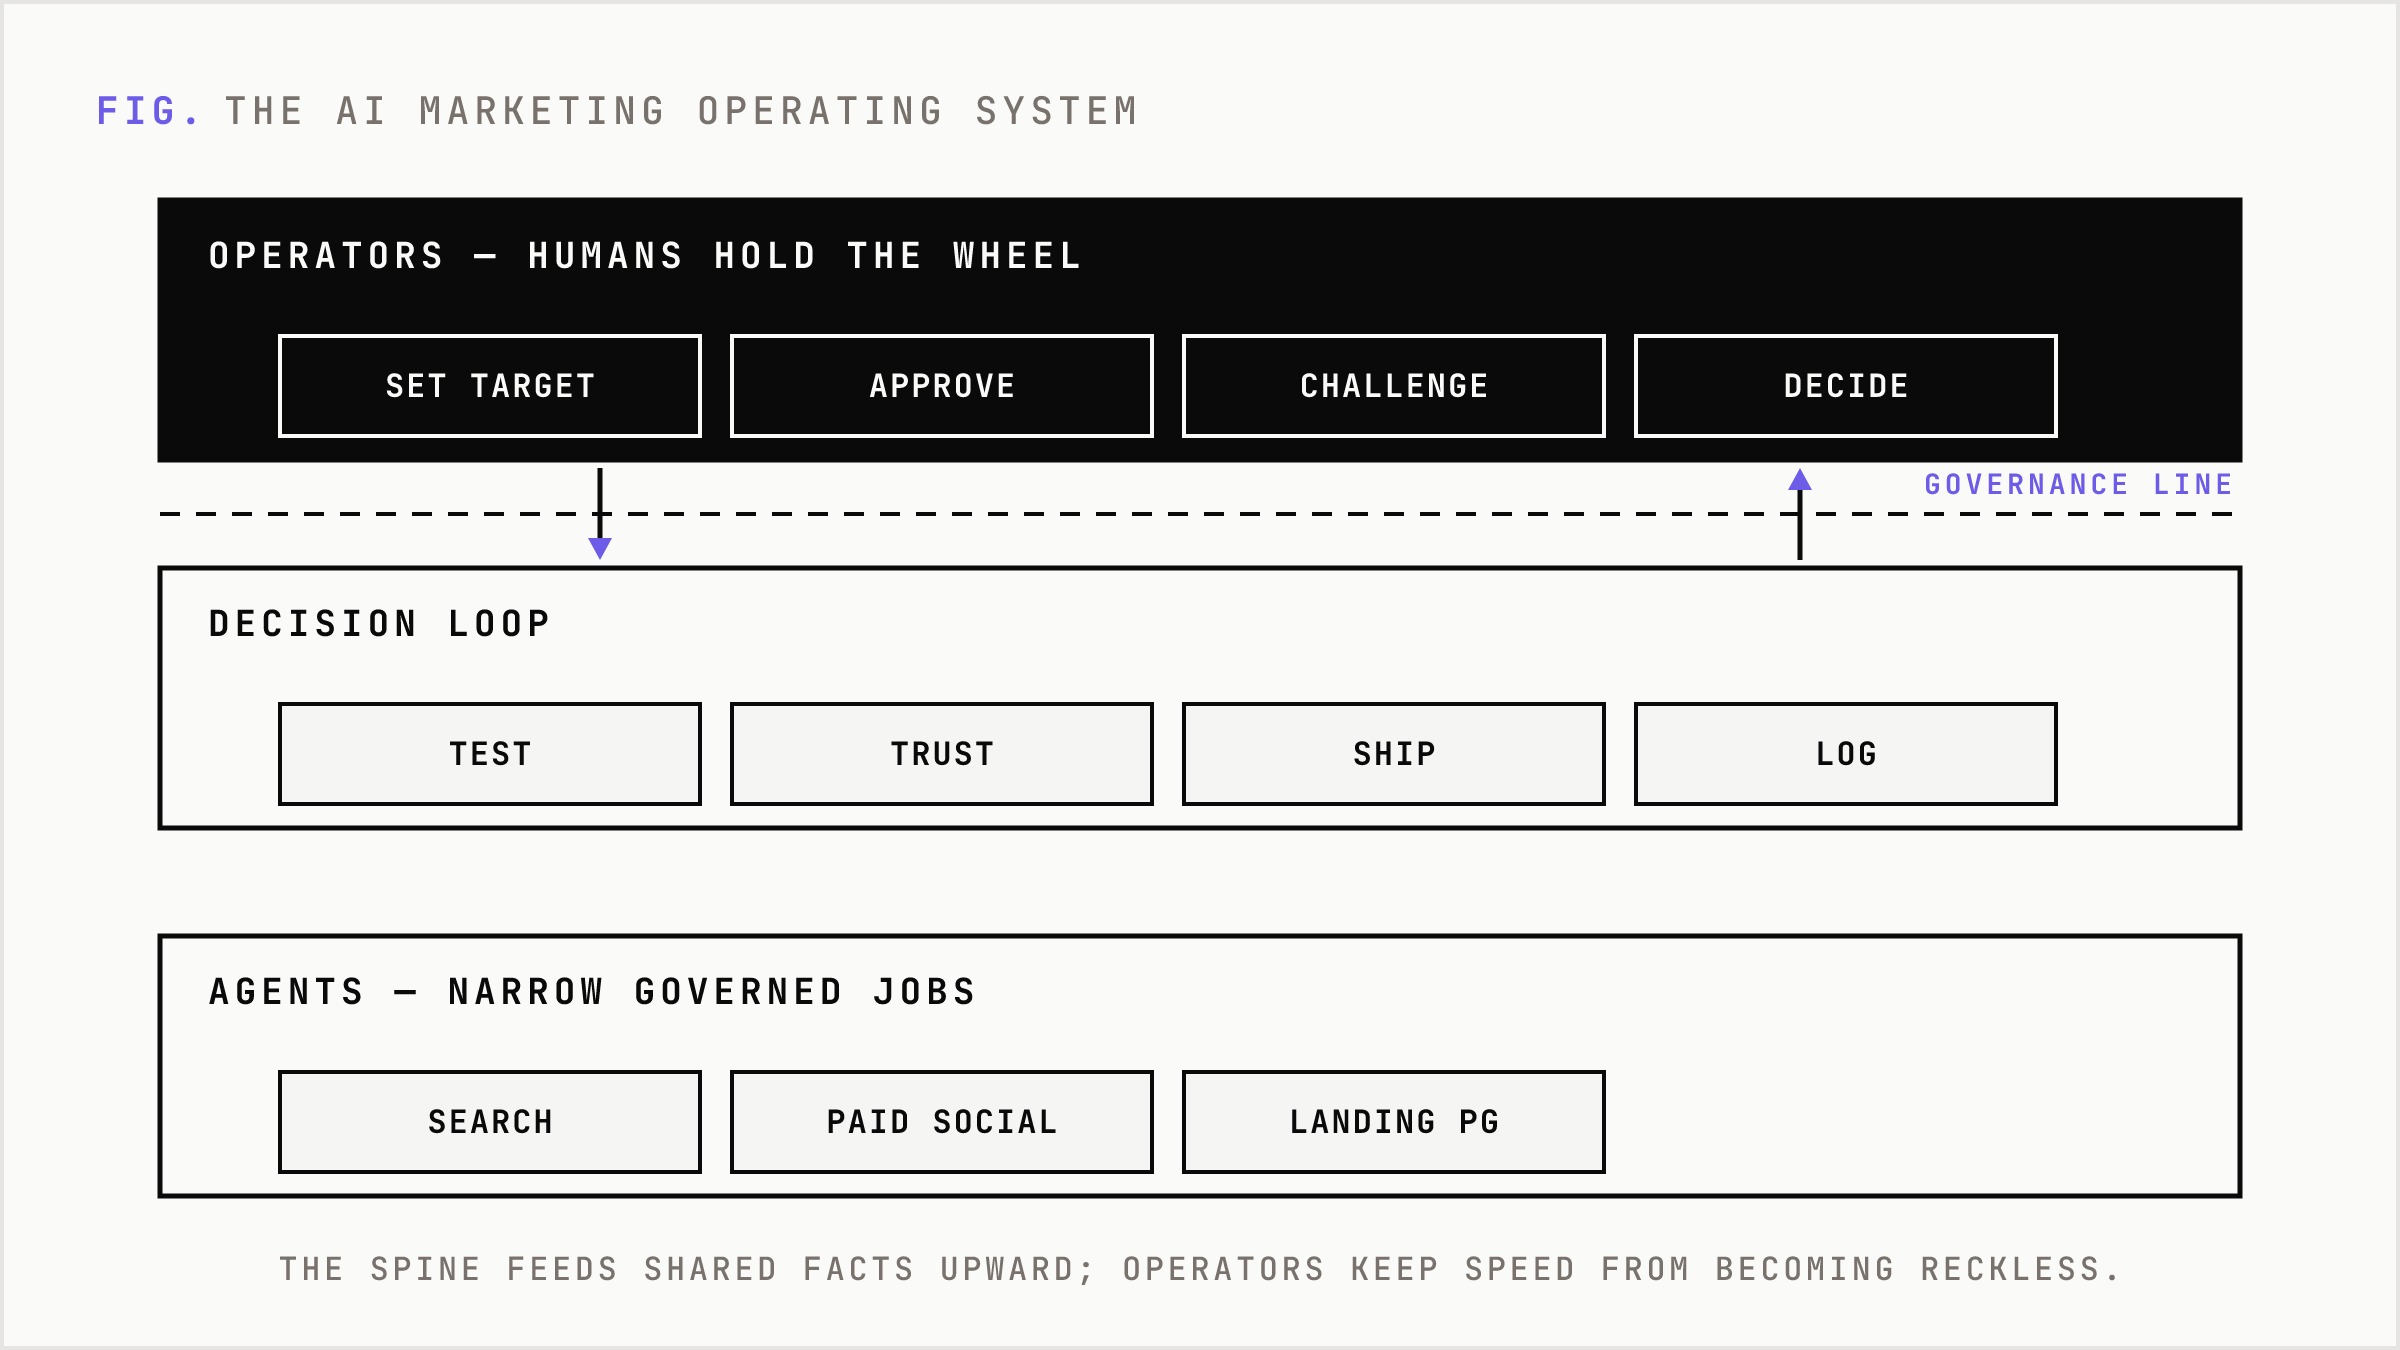Click the TEST box in Decision Loop

tap(490, 754)
